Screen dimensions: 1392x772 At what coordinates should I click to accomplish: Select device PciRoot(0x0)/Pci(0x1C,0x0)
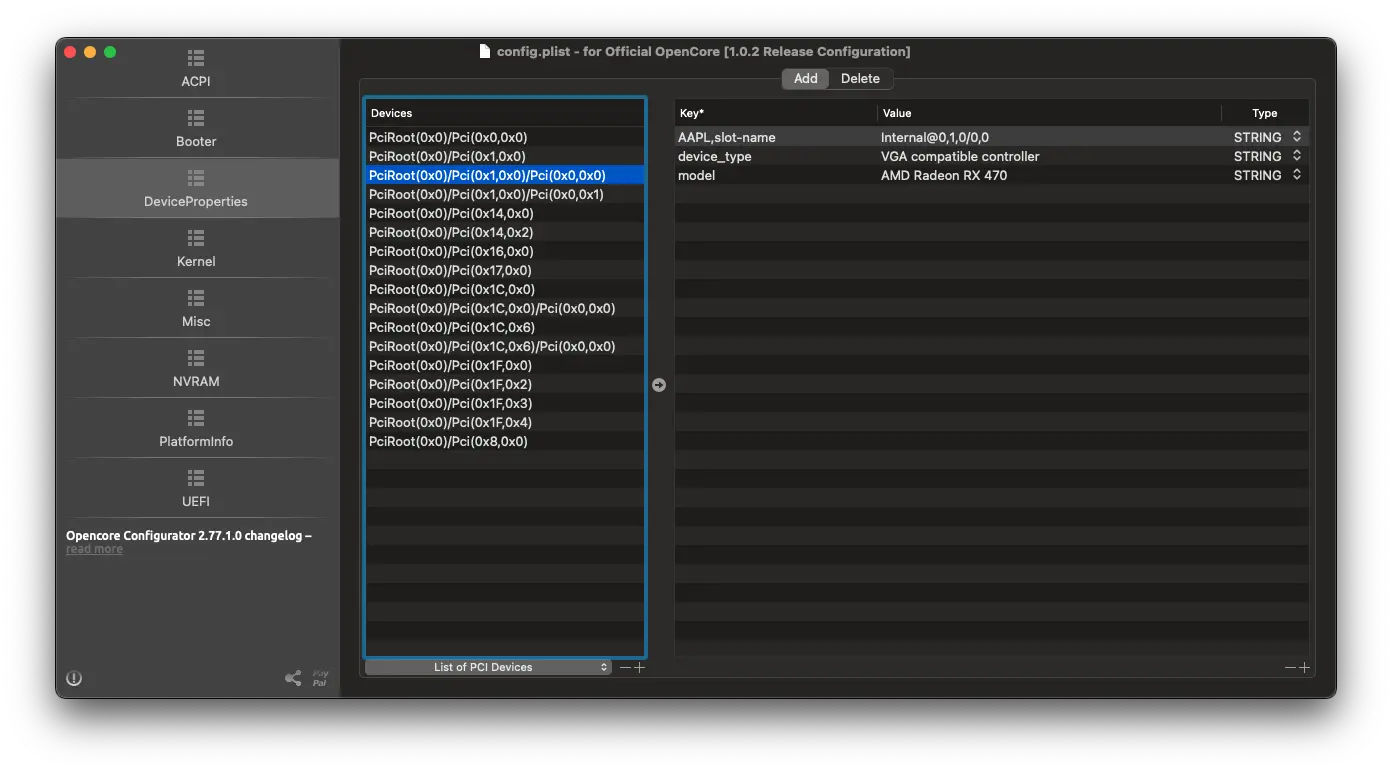point(505,289)
